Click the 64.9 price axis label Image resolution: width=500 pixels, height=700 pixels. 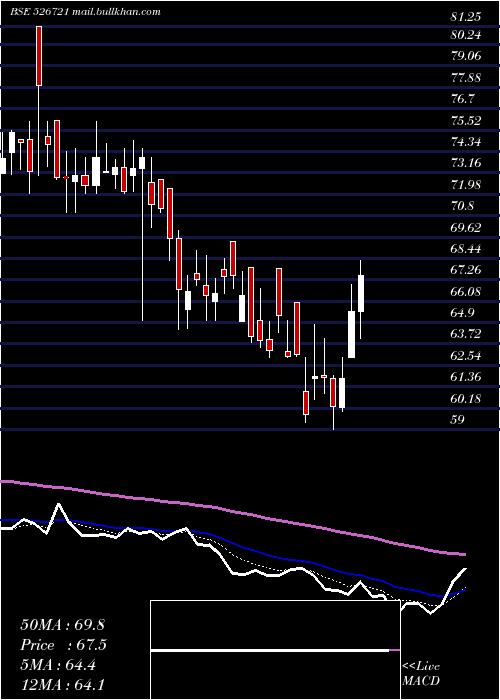click(462, 312)
